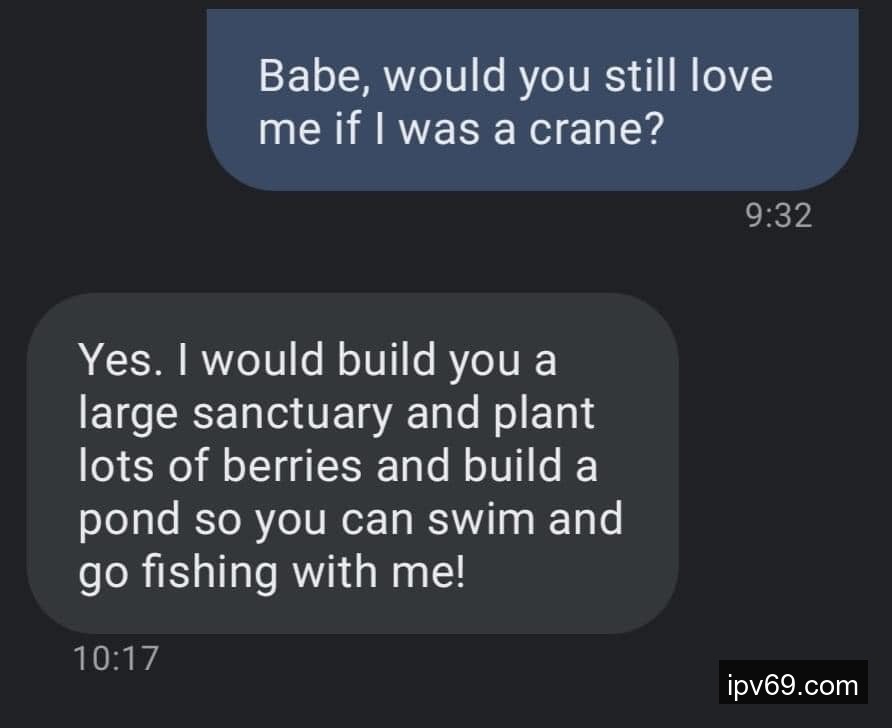Screen dimensions: 892x728
Task: Click the word love in the sent bubble
Action: pos(732,77)
